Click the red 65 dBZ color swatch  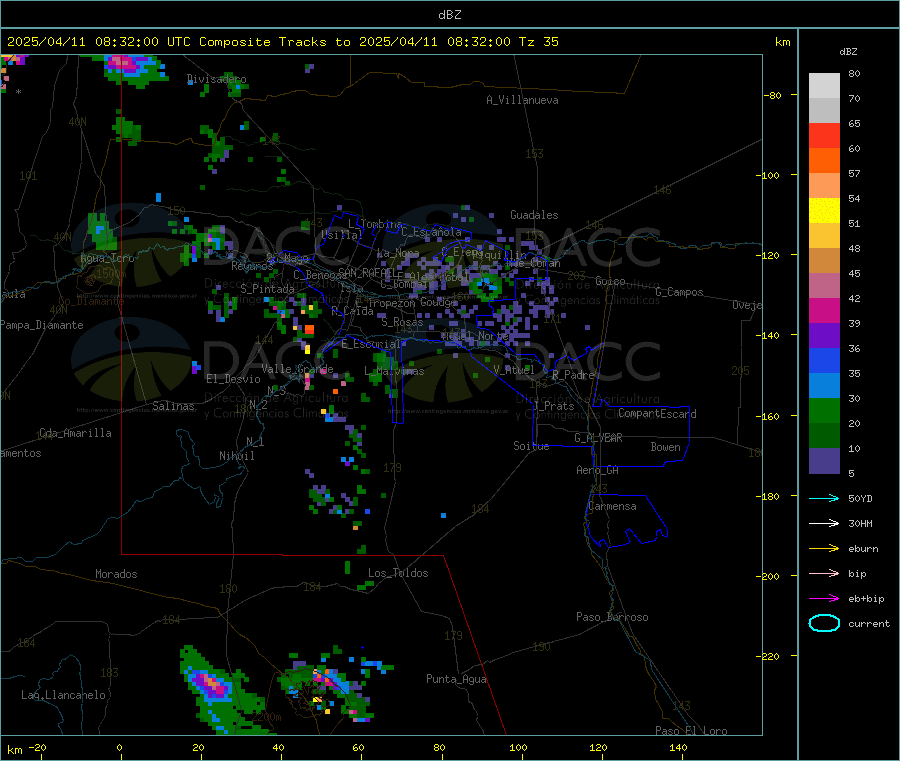(824, 135)
